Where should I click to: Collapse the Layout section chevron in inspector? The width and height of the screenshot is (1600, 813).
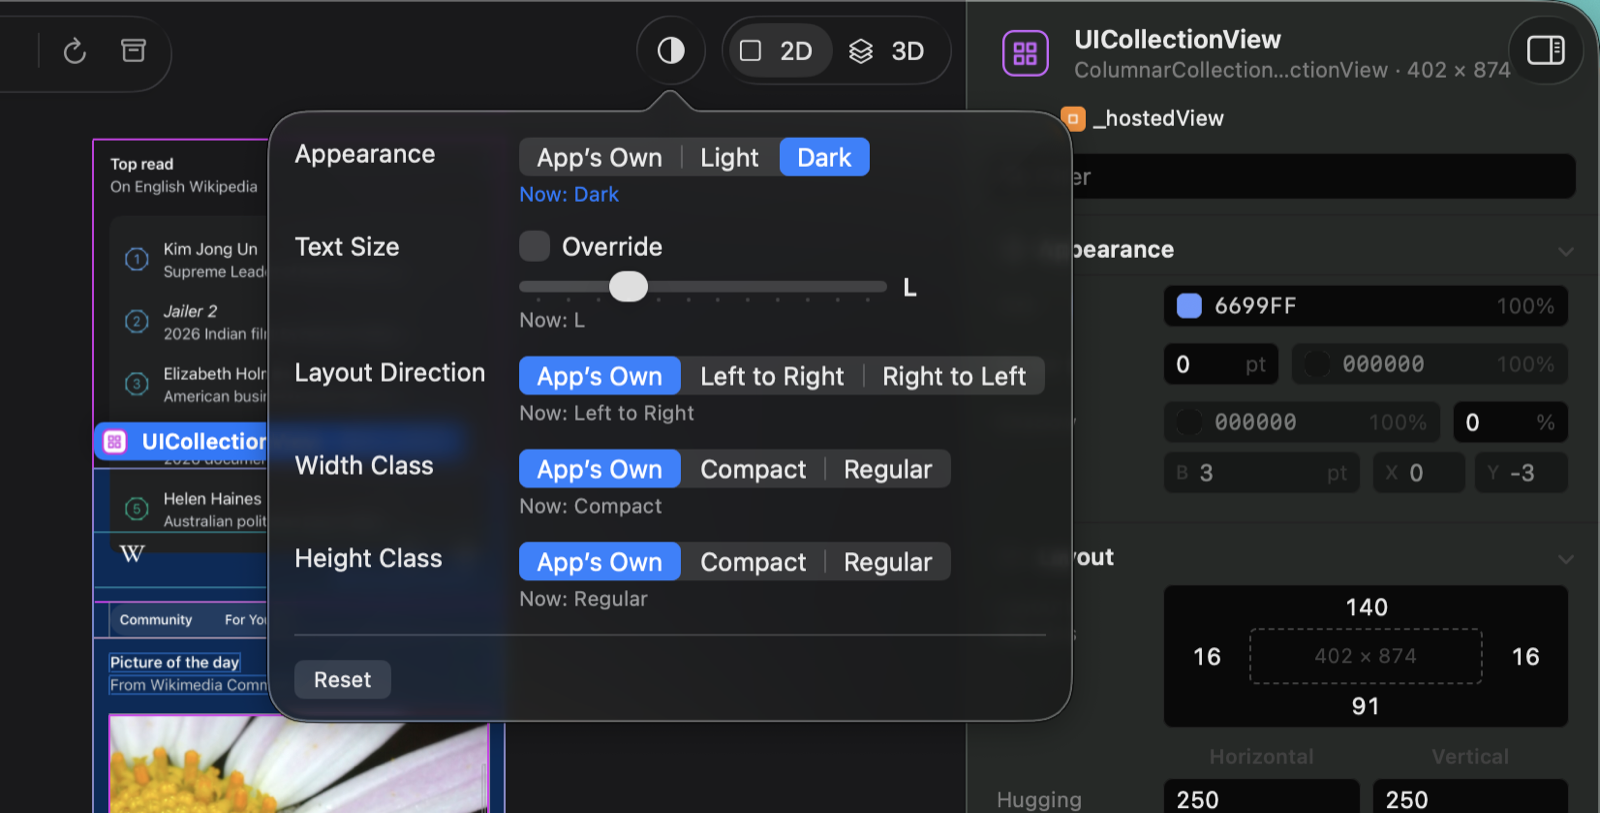tap(1566, 559)
